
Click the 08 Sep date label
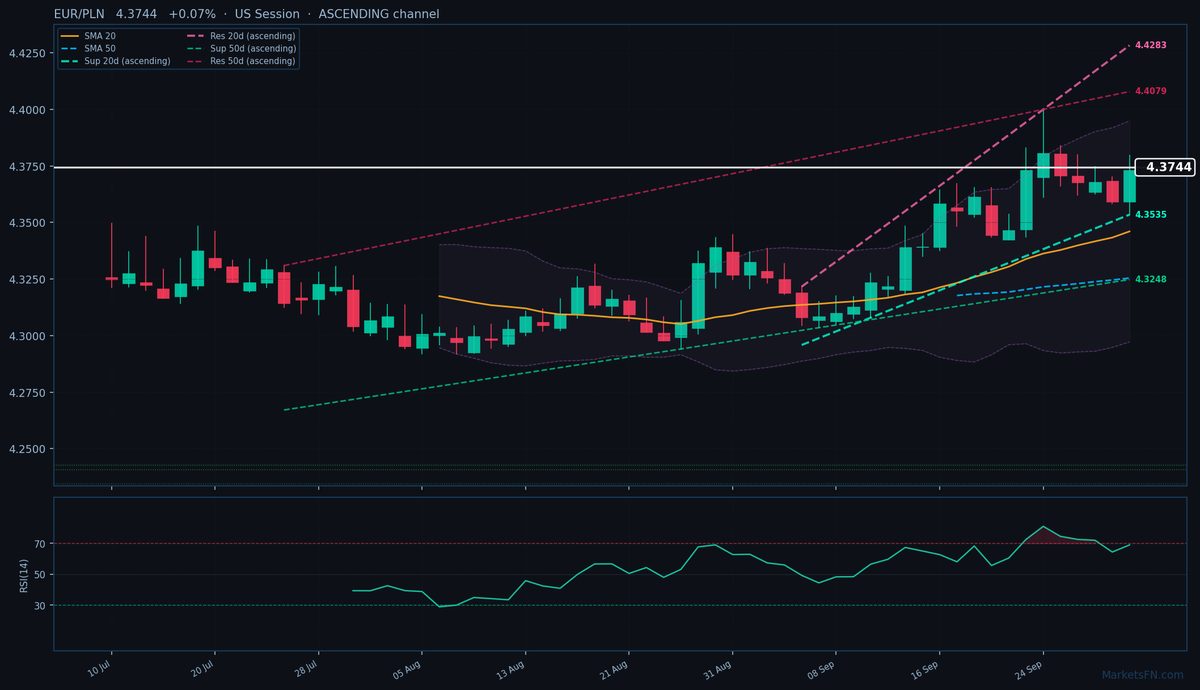pyautogui.click(x=822, y=669)
